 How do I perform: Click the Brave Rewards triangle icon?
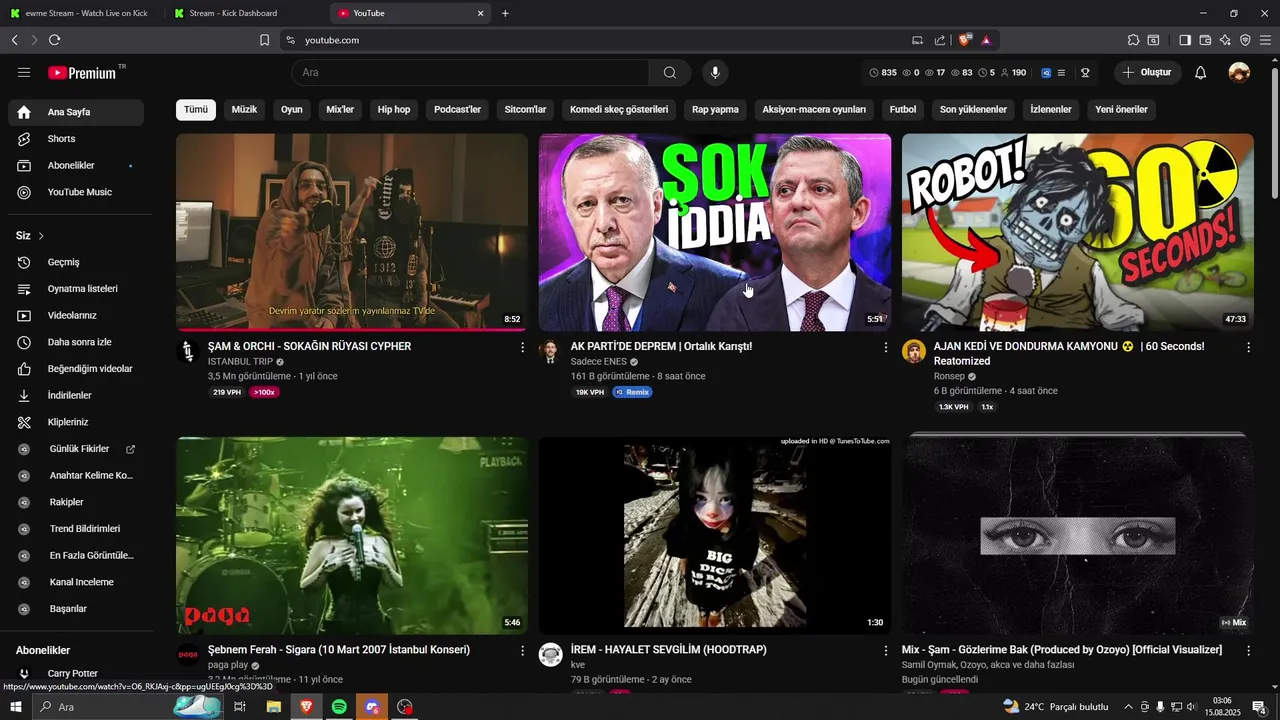pos(986,40)
